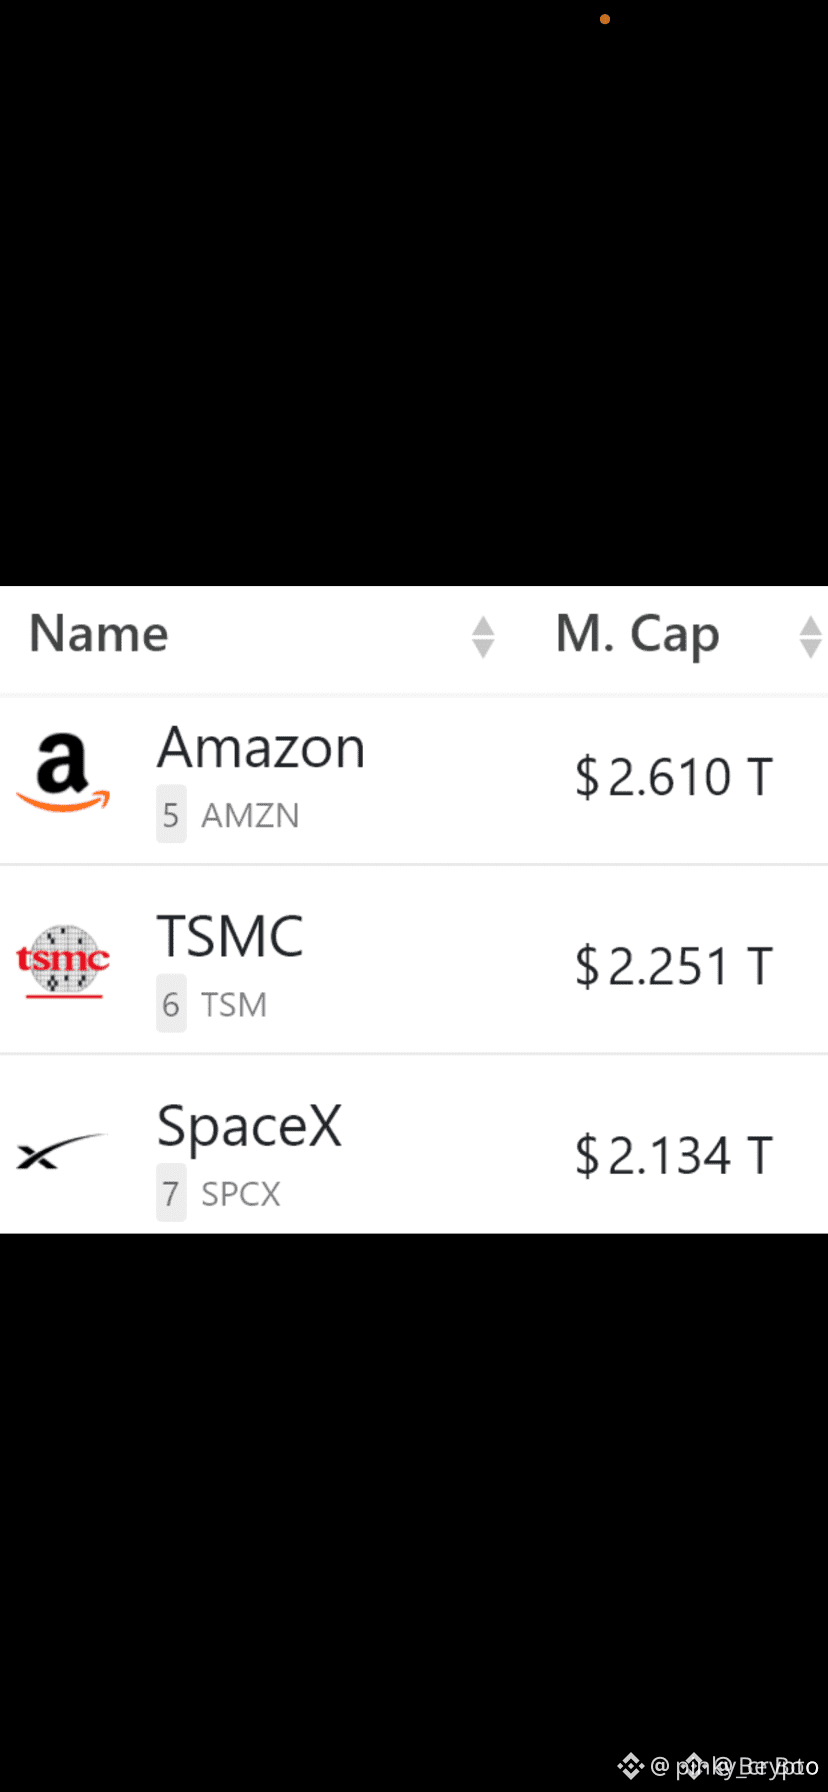Click the Amazon logo icon
The image size is (828, 1792).
63,773
